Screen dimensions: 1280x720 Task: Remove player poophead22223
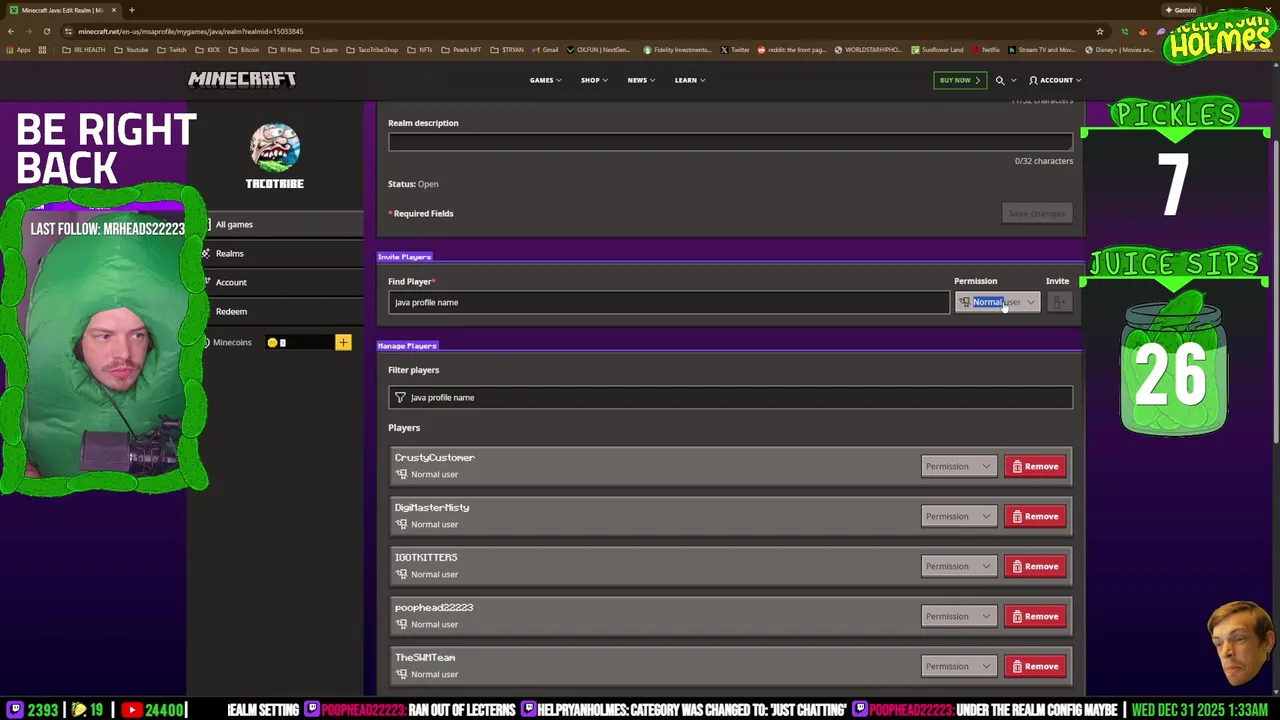tap(1035, 617)
